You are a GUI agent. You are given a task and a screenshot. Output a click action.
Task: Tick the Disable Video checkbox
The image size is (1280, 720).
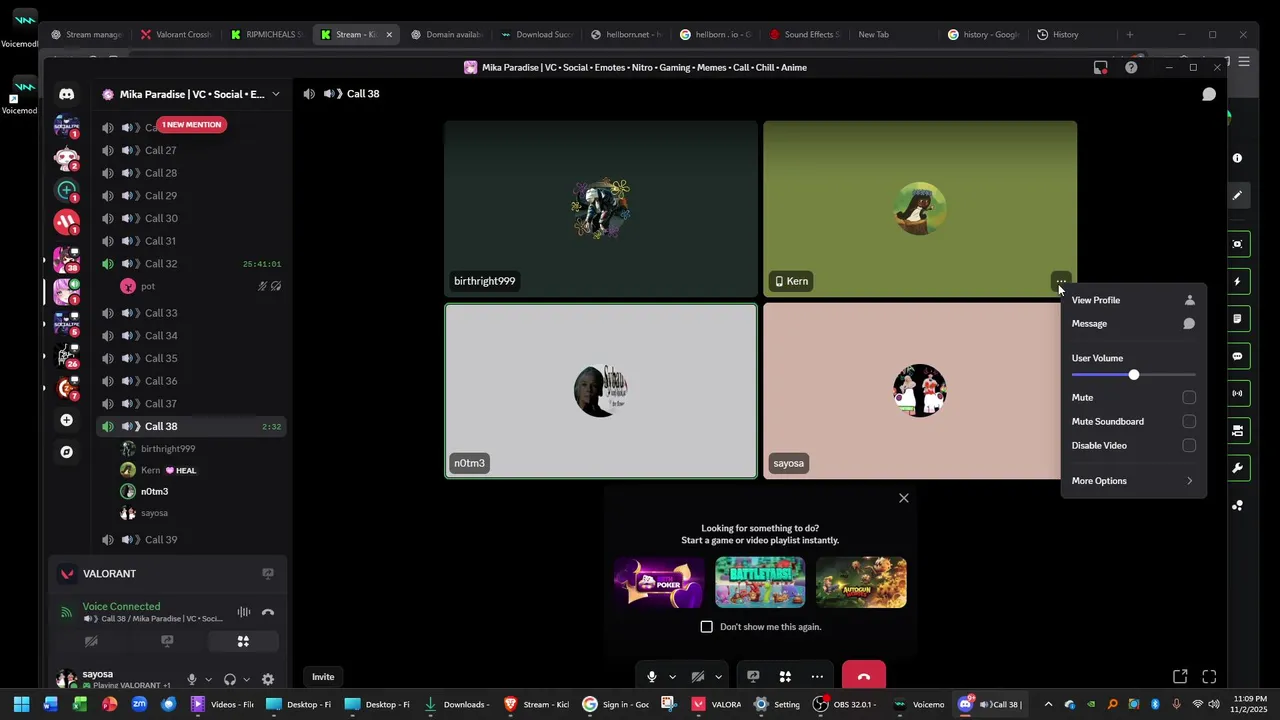coord(1189,446)
